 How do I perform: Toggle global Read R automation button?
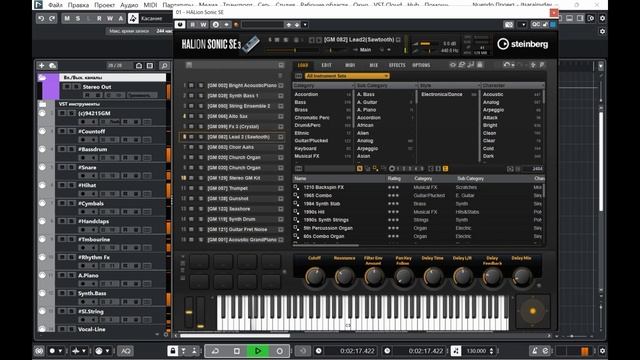(99, 18)
